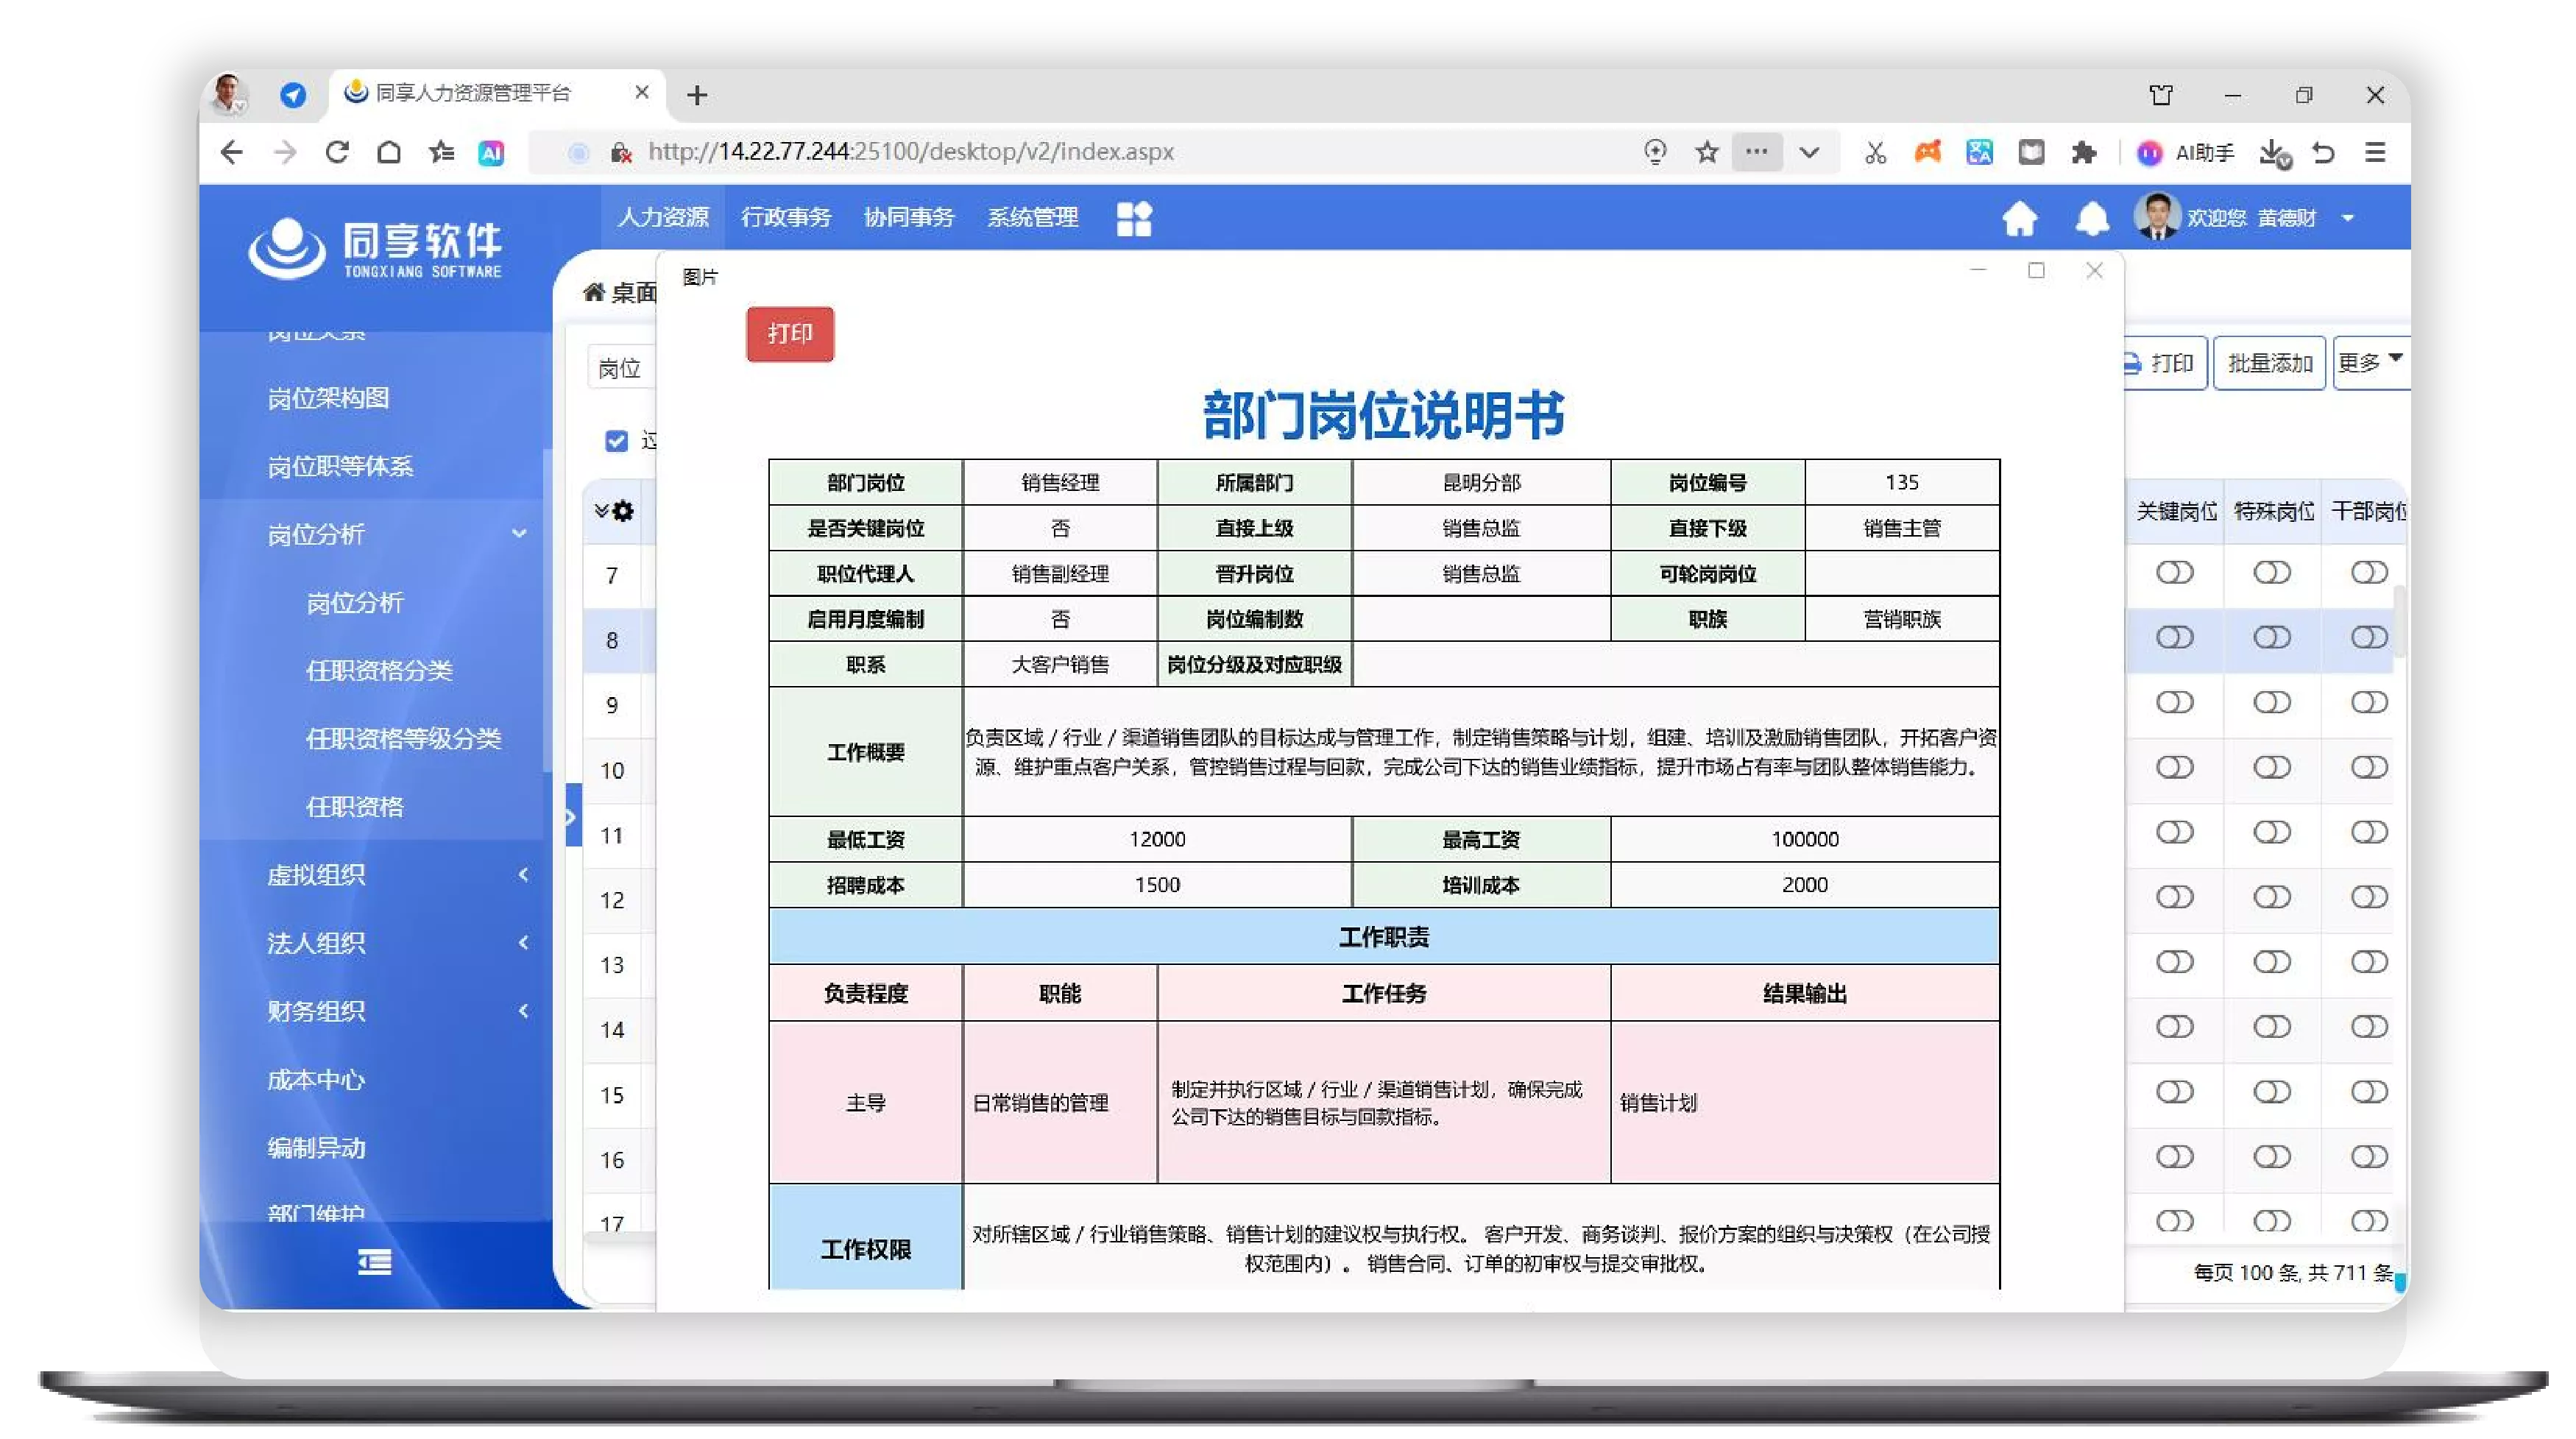Launch the AI助手 assistant

coord(2186,152)
